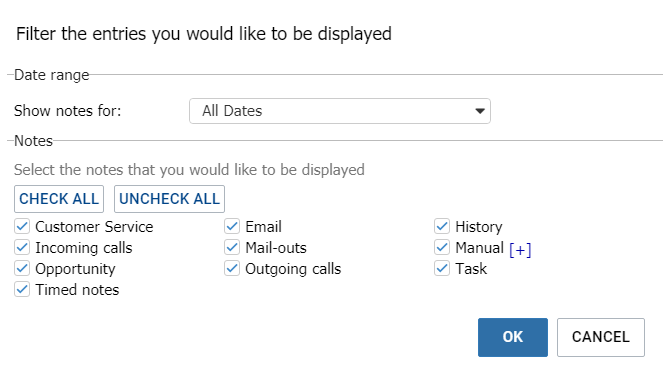Confirm the filter with OK
This screenshot has width=670, height=366.
[x=513, y=337]
